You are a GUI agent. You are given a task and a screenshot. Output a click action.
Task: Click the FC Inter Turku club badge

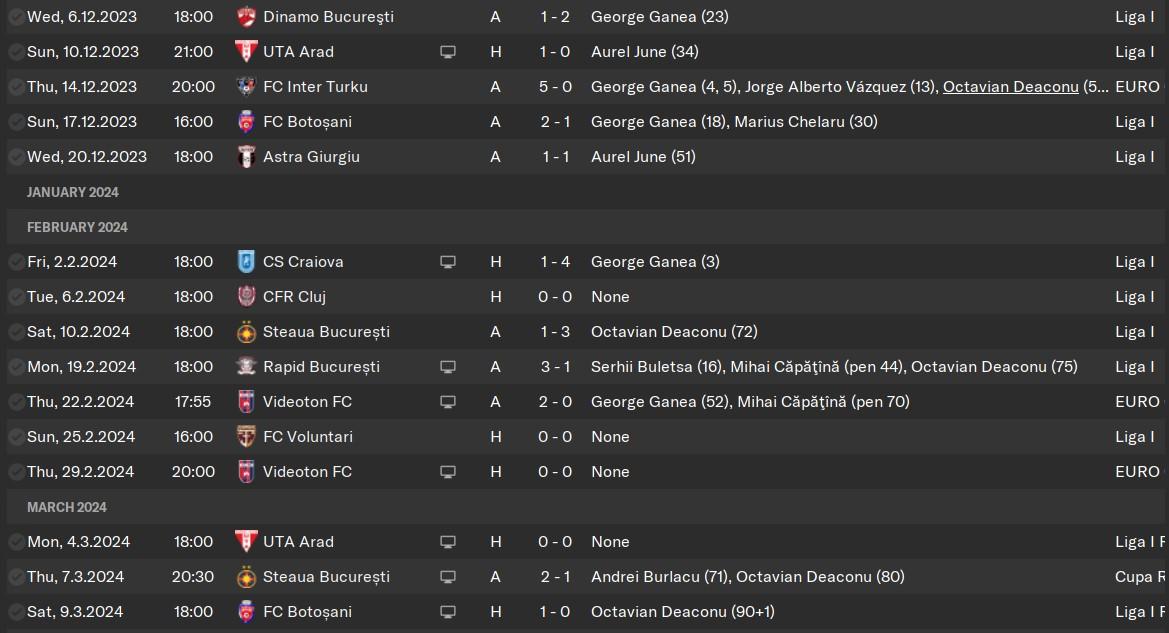[x=246, y=86]
